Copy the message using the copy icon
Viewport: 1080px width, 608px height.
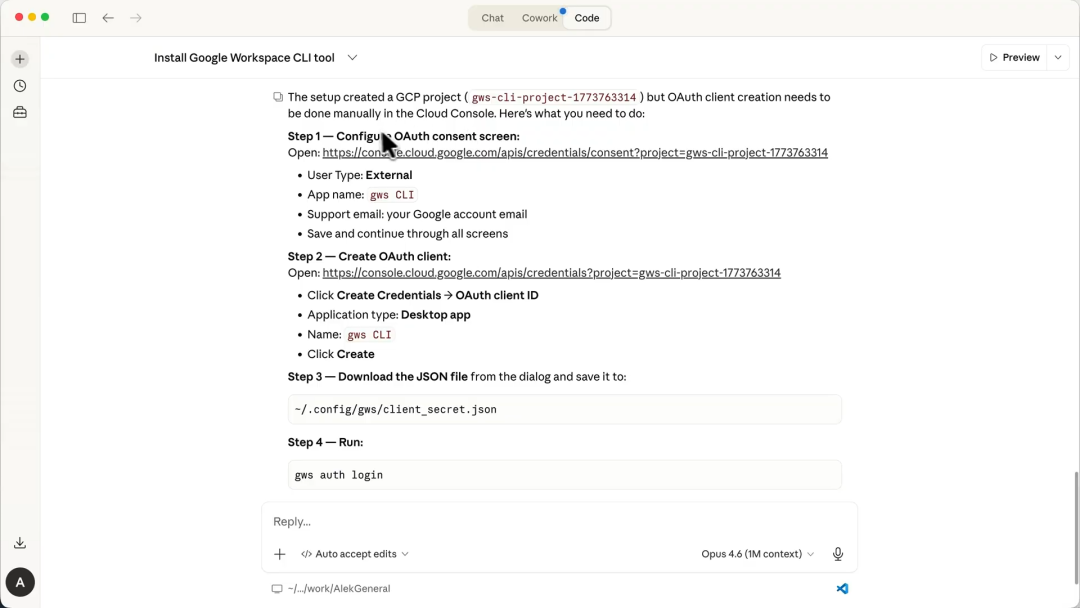[278, 97]
